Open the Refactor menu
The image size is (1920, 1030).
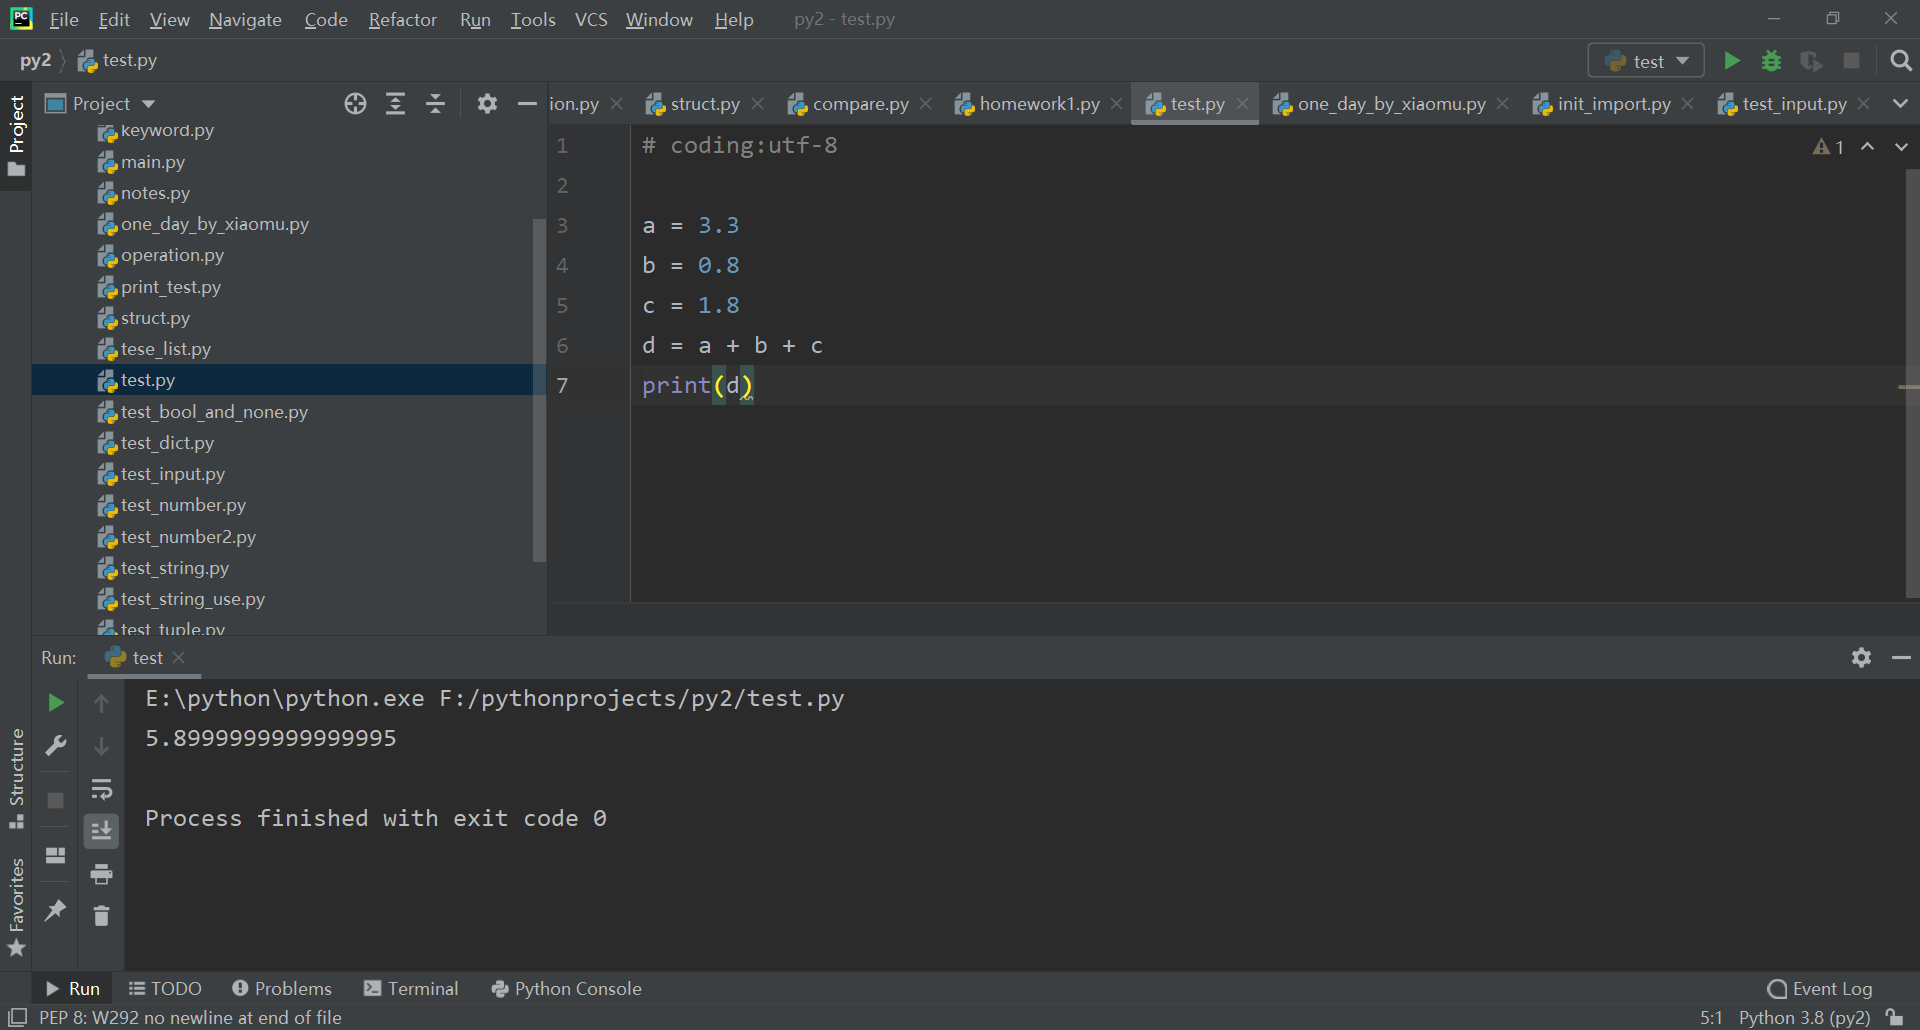402,20
